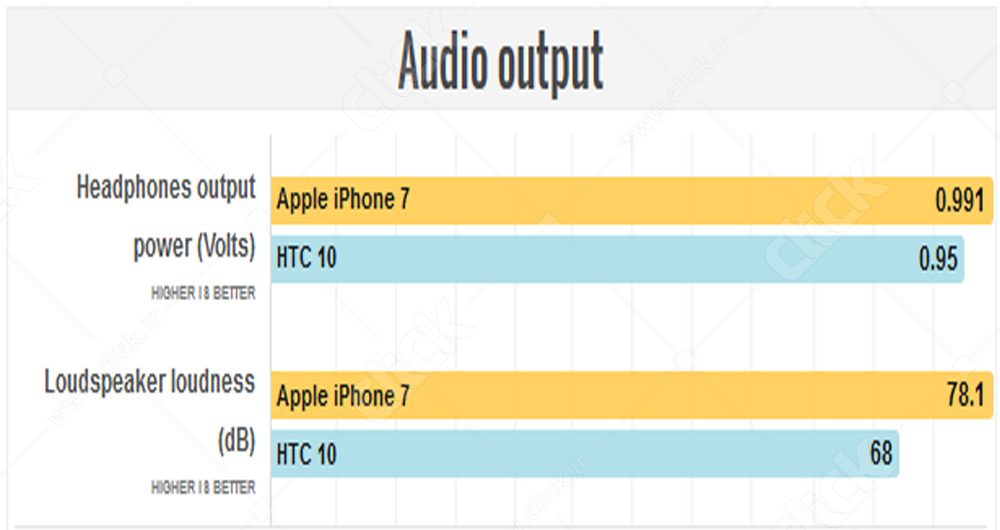Select "HTC 10" label in loudspeaker chart

(x=307, y=455)
